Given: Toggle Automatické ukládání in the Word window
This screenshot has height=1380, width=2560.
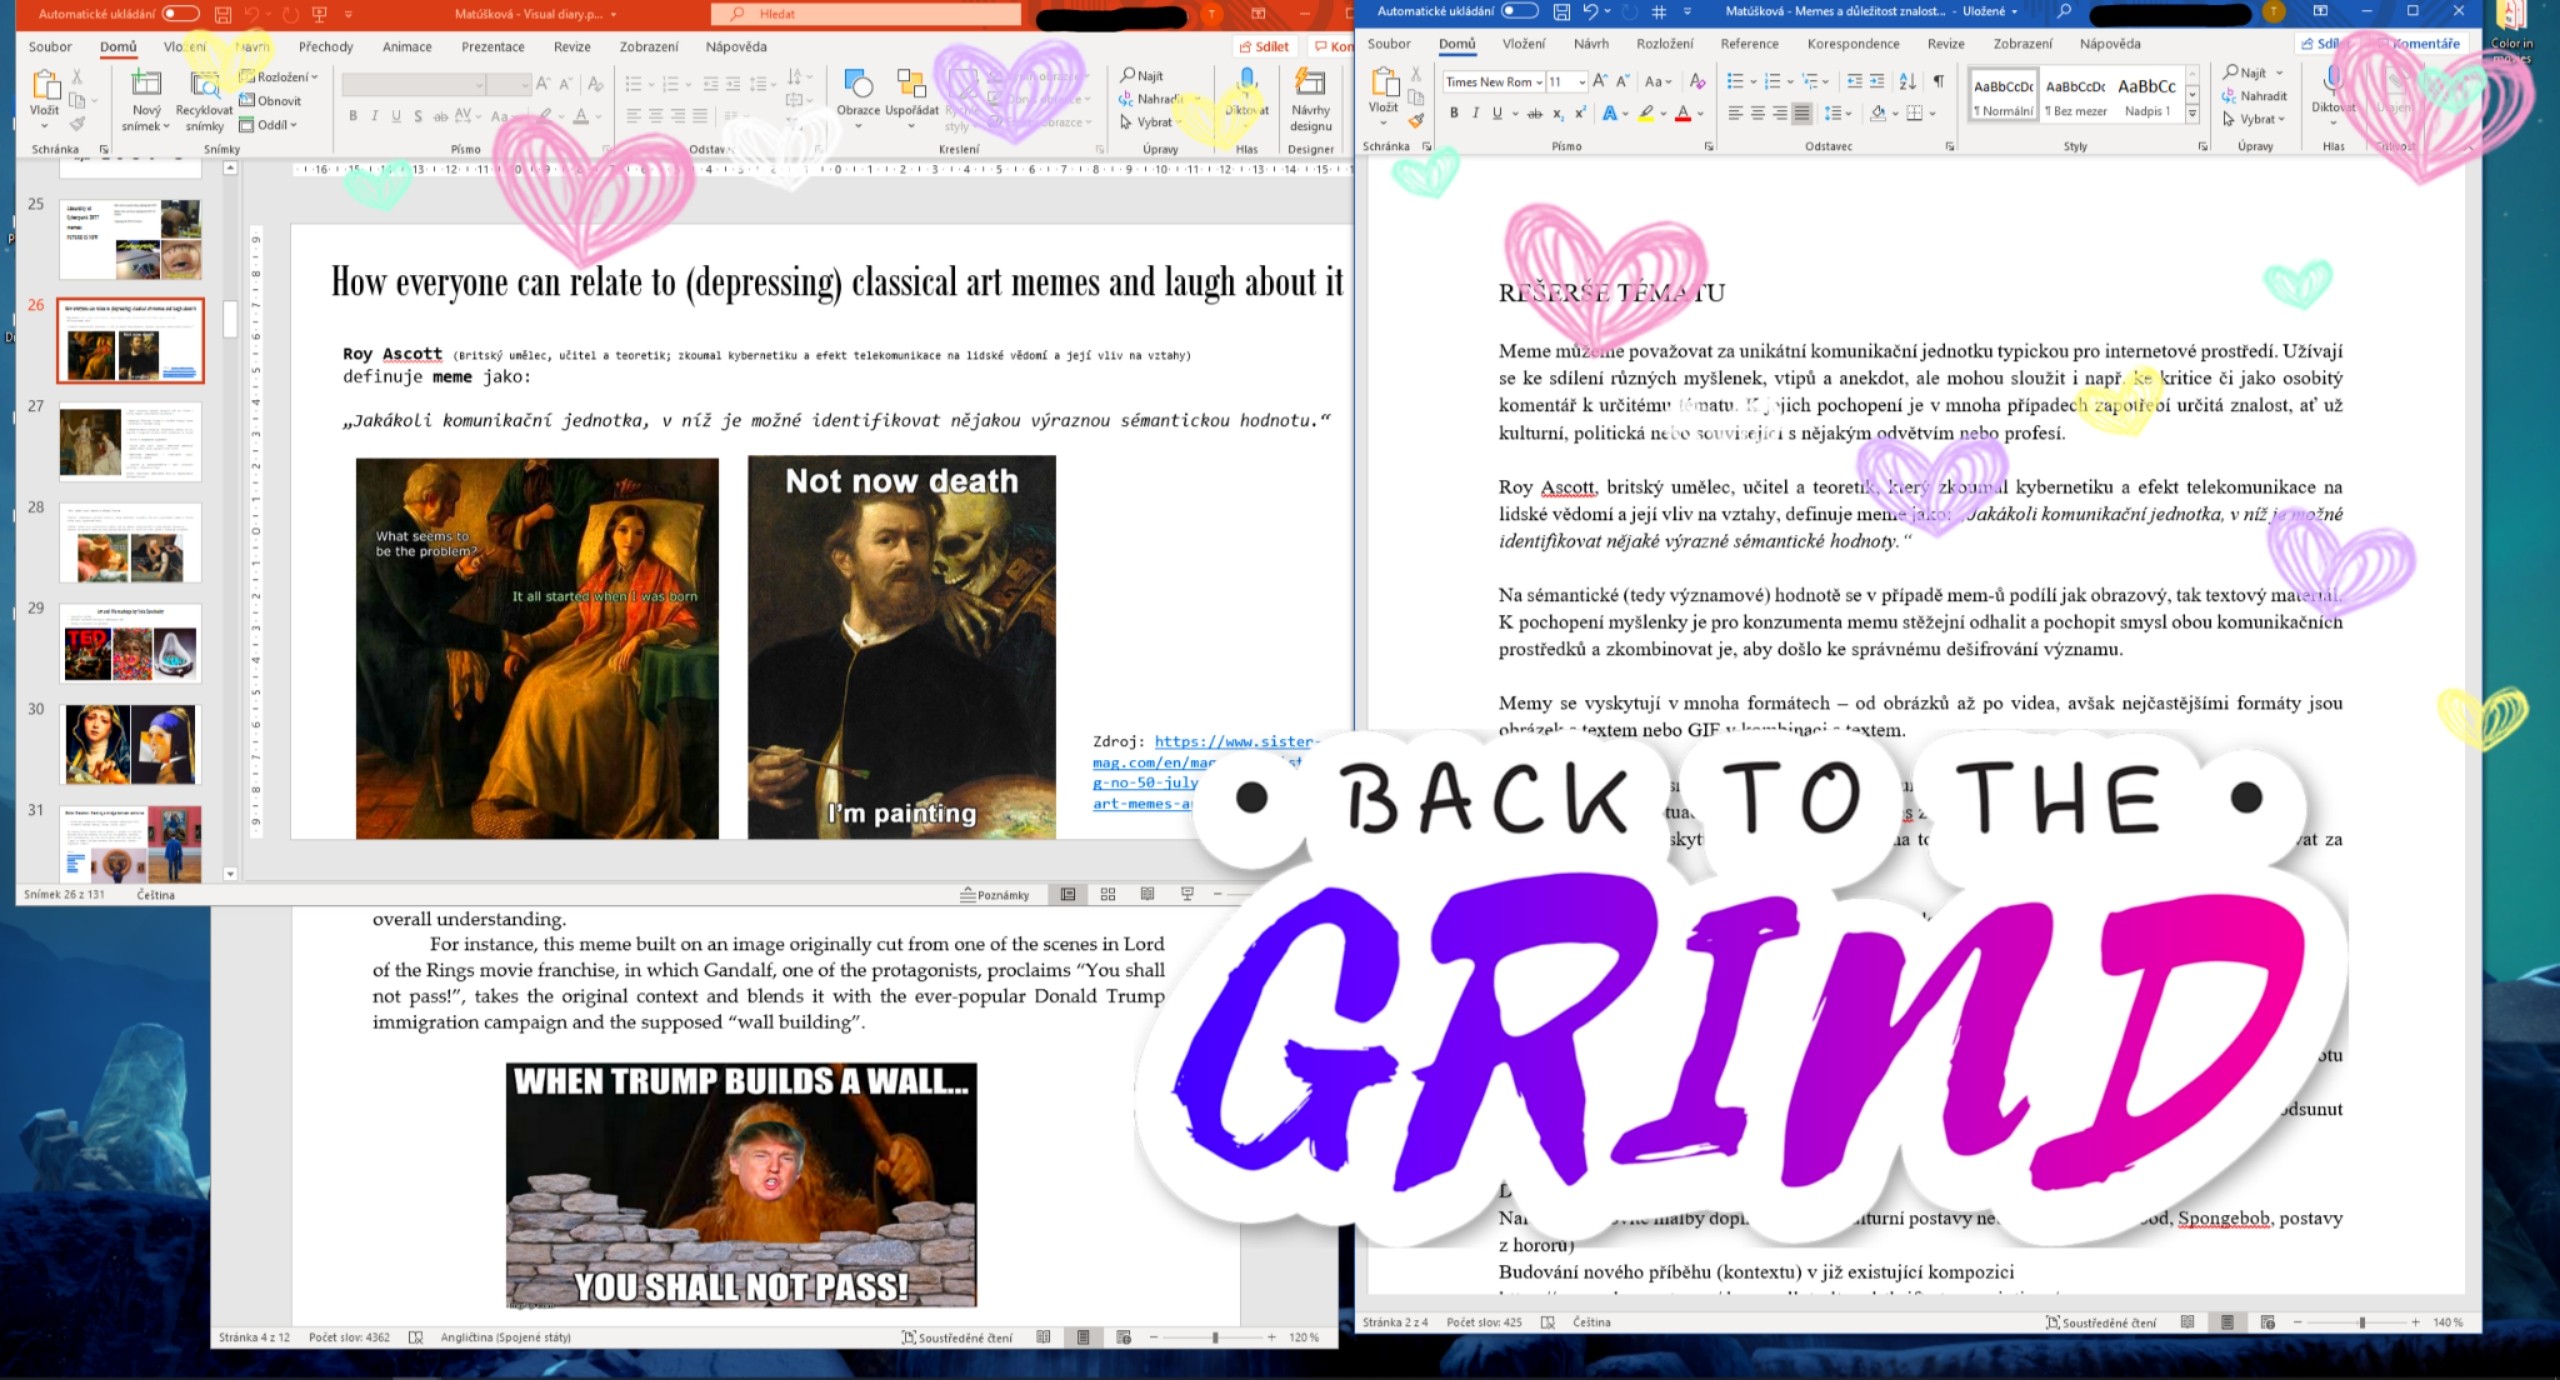Looking at the screenshot, I should point(1519,11).
